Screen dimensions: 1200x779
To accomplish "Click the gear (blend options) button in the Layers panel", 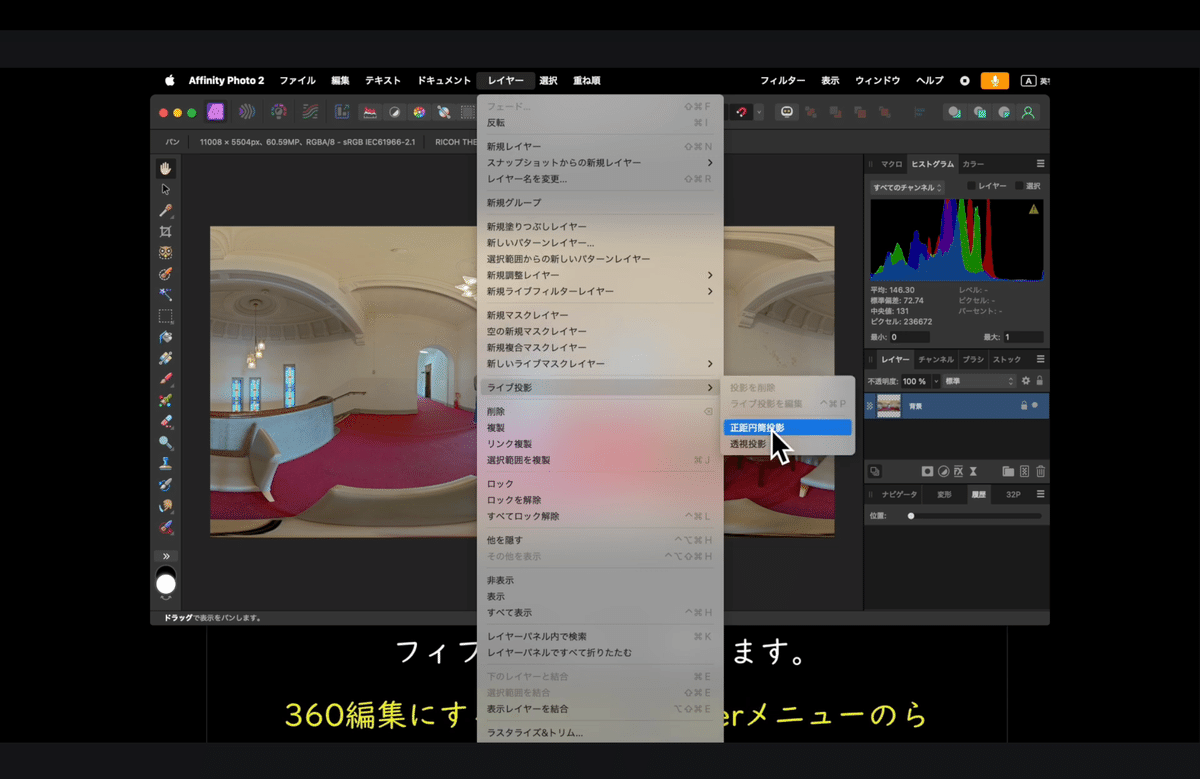I will click(x=1025, y=381).
